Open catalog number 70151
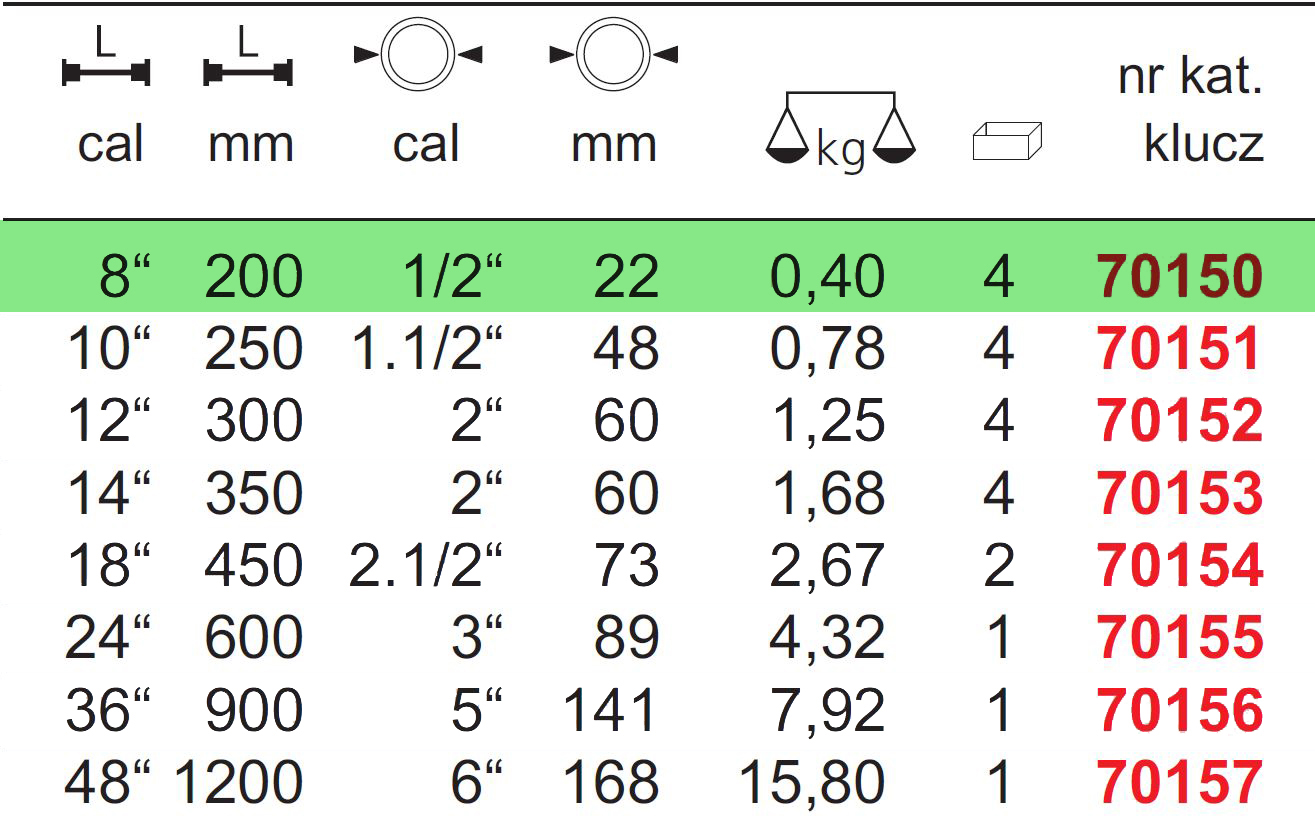The width and height of the screenshot is (1315, 817). click(x=1180, y=349)
